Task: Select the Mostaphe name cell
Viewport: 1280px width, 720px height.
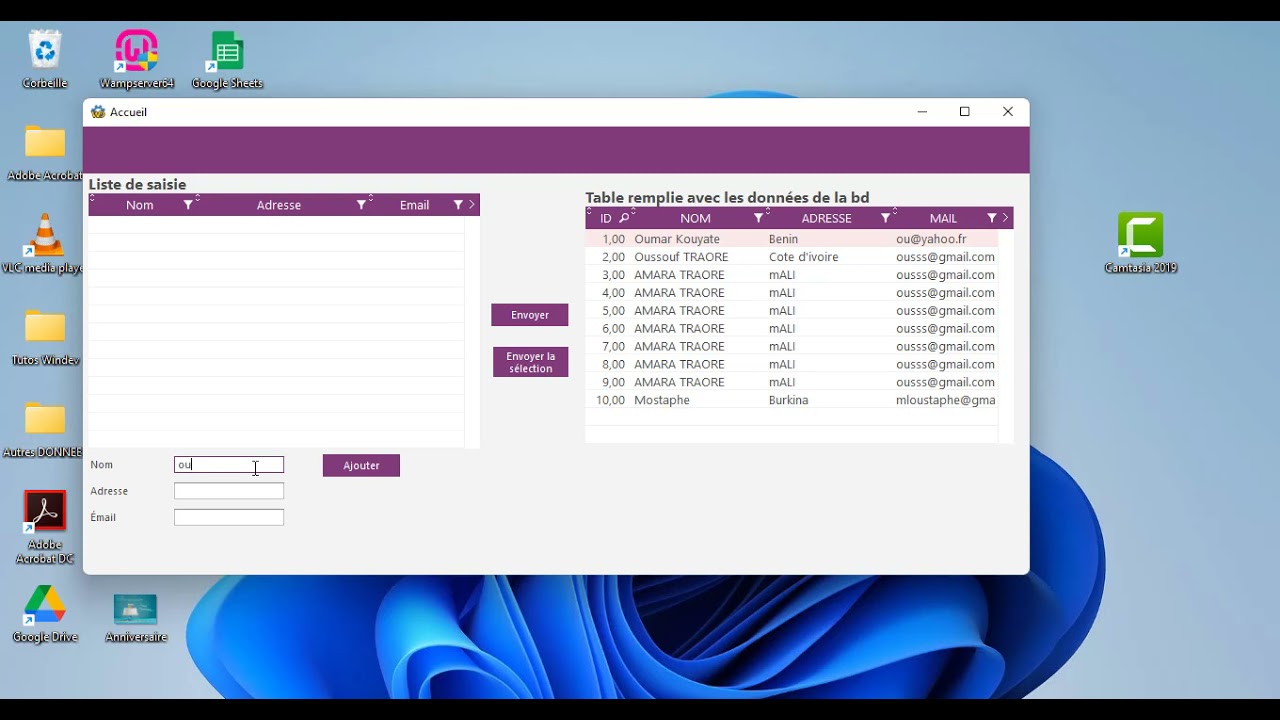Action: 662,400
